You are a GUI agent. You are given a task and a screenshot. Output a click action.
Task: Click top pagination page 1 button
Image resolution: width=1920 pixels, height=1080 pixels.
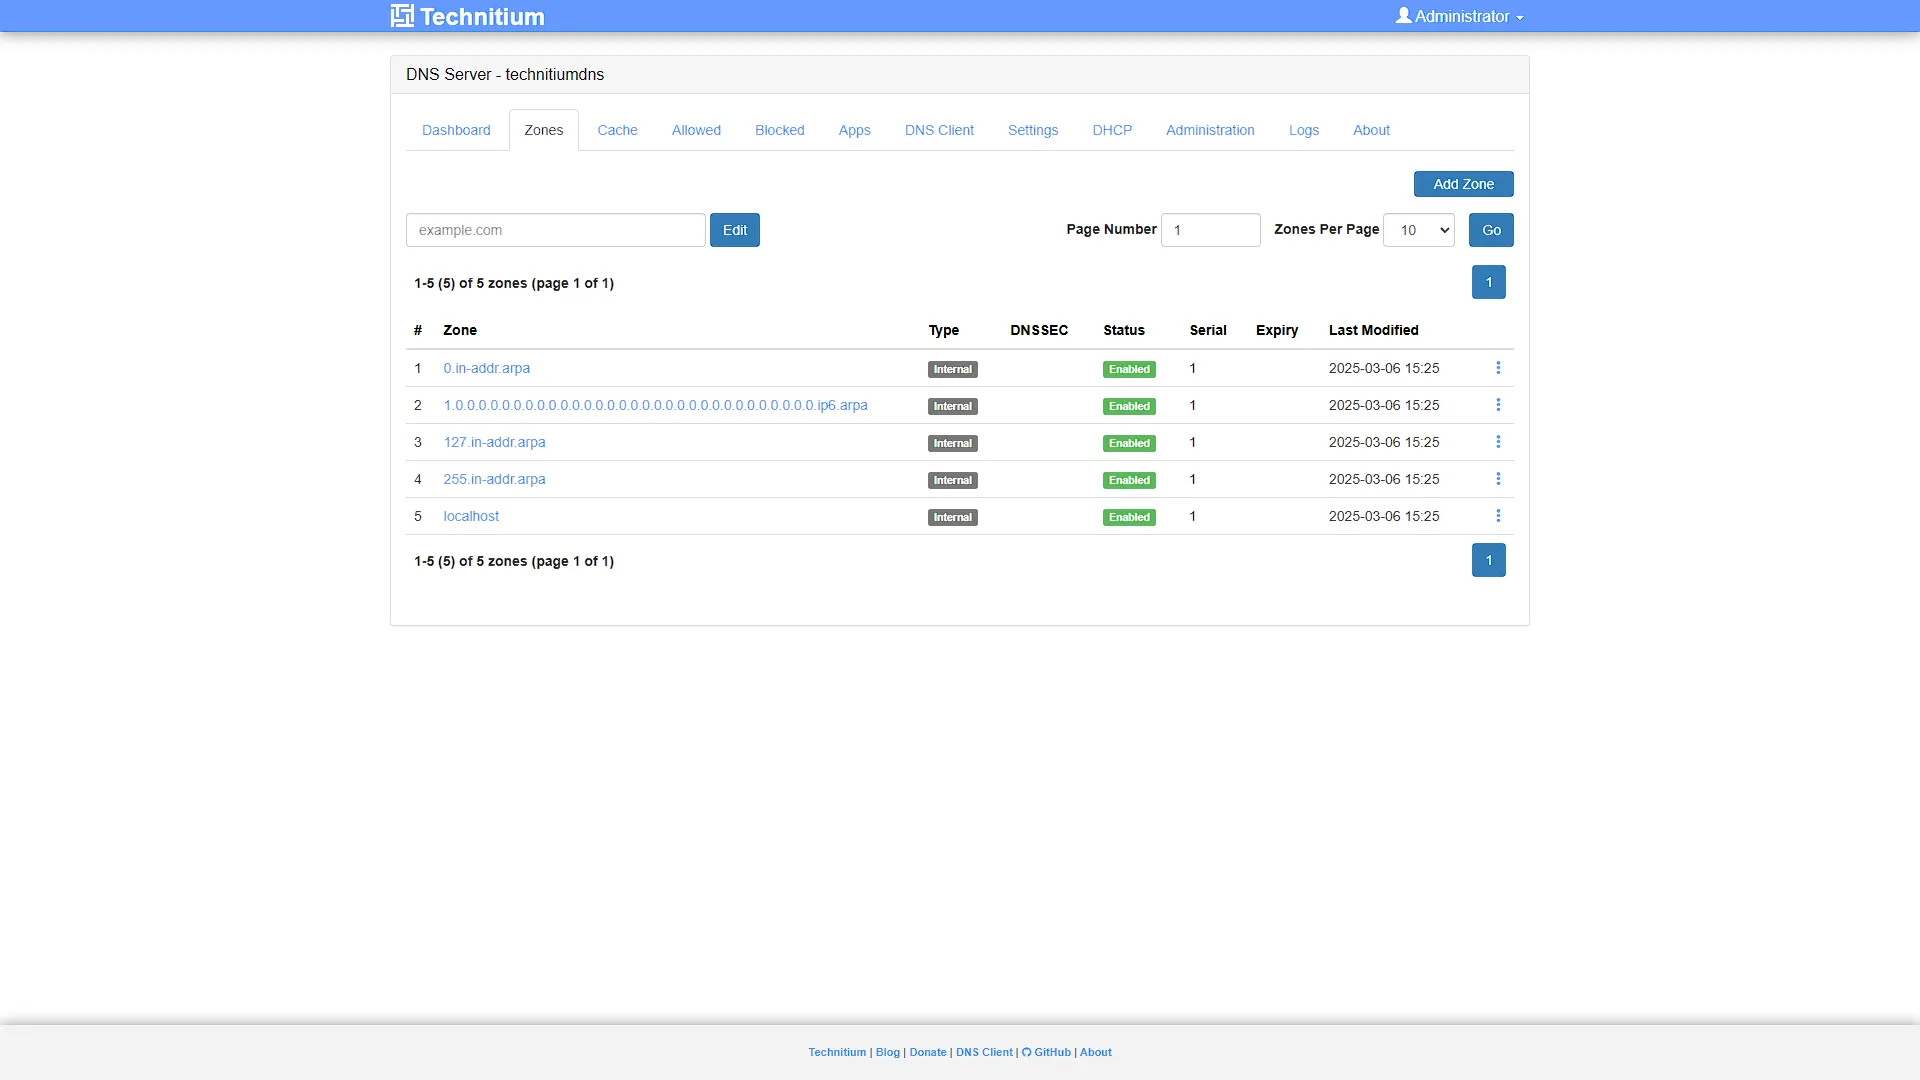click(x=1489, y=282)
